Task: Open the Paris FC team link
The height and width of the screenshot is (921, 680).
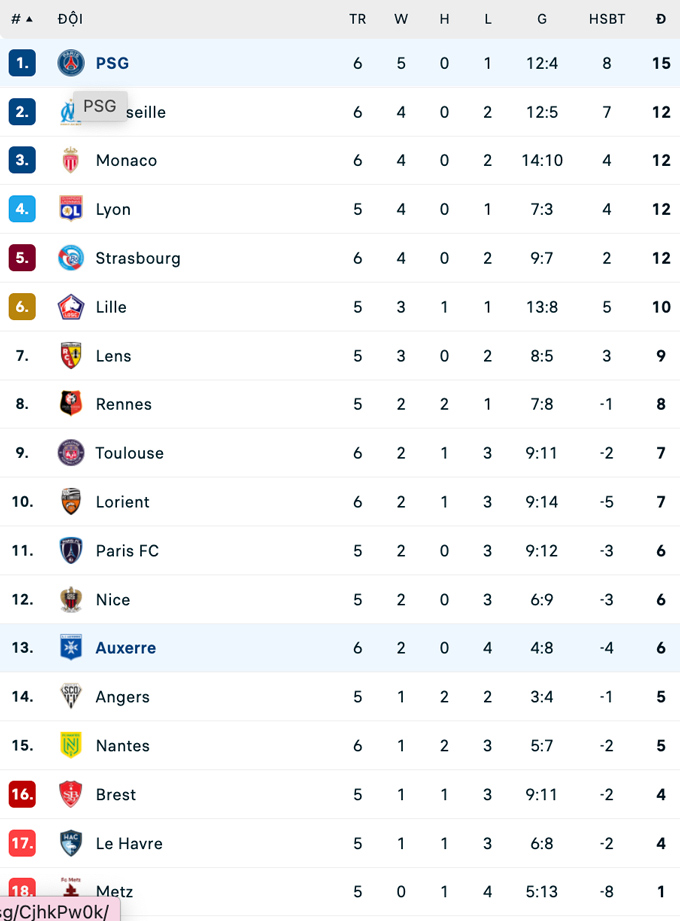Action: tap(127, 551)
